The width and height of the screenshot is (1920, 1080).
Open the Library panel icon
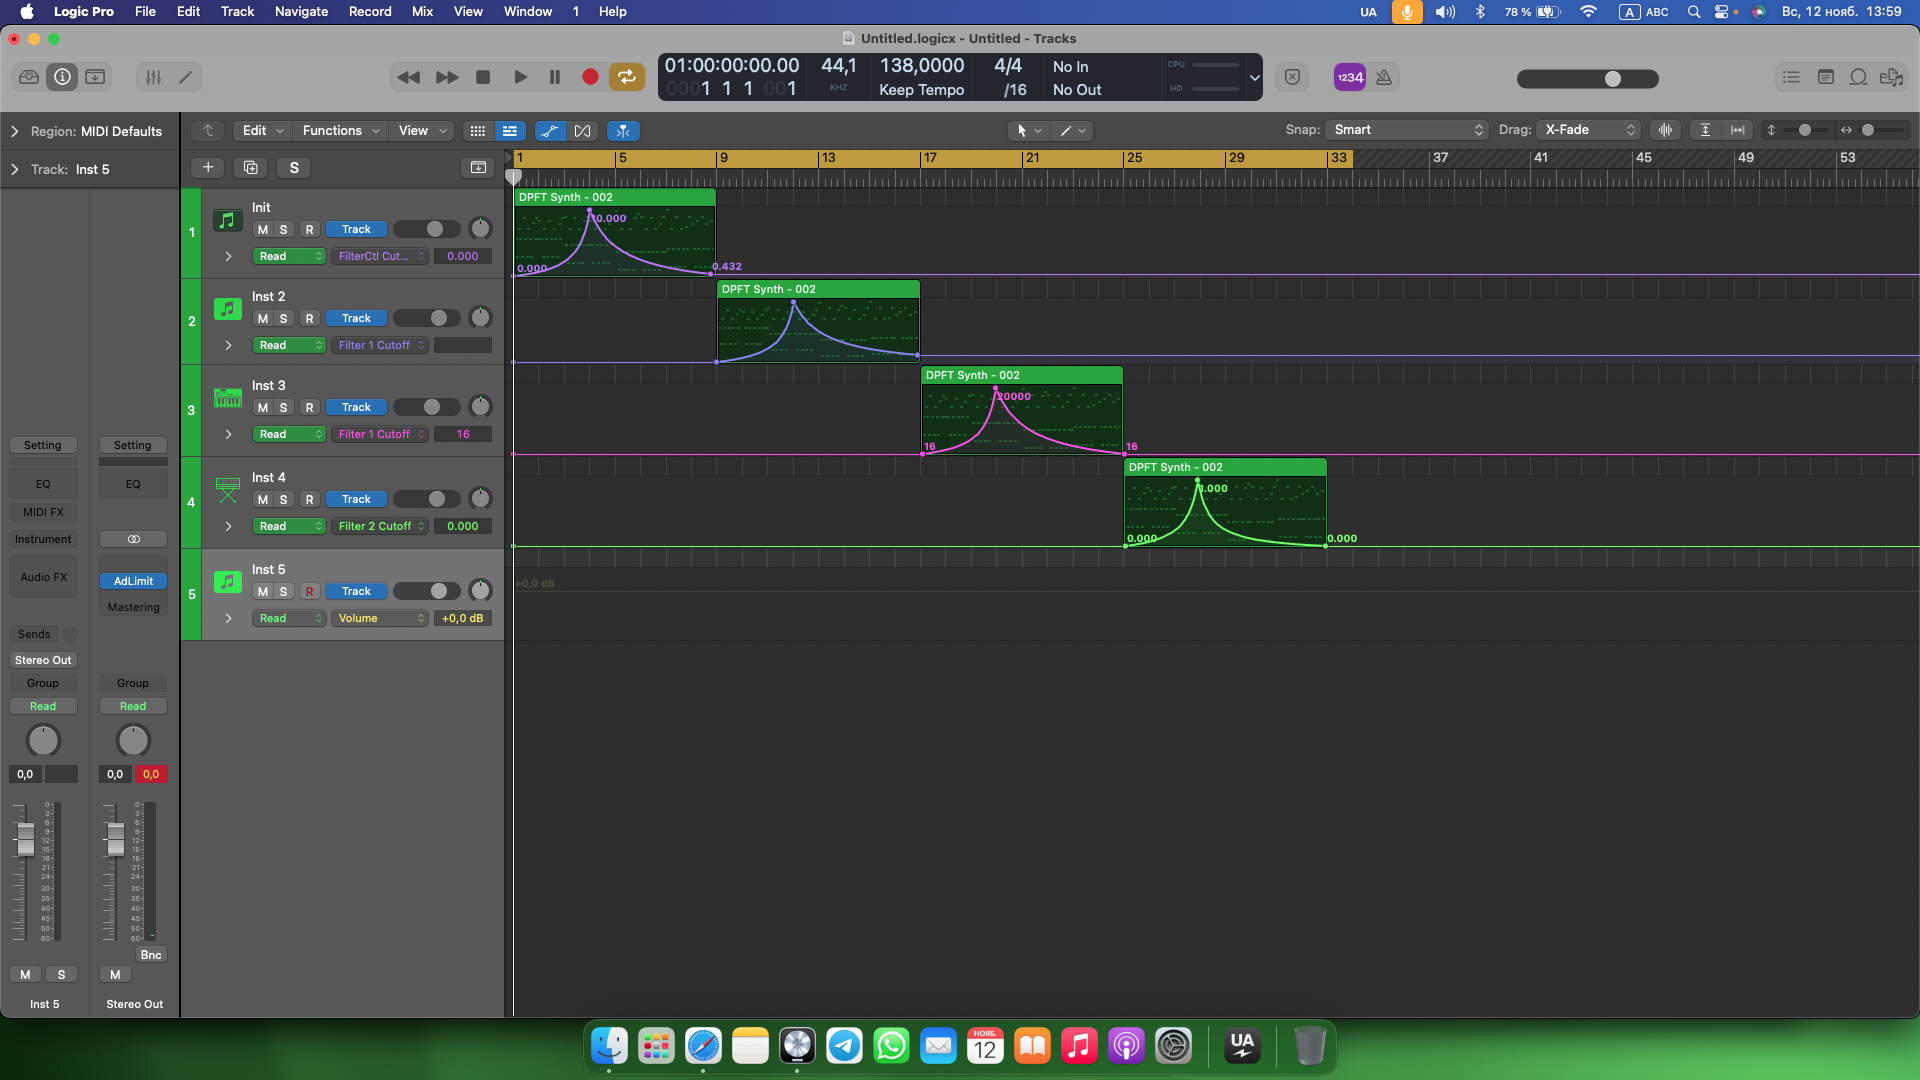tap(29, 77)
